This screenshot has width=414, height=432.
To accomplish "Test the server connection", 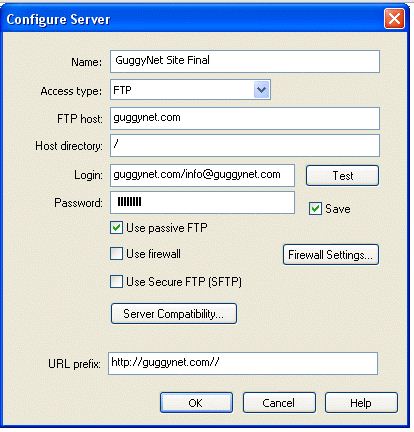I will tap(342, 176).
